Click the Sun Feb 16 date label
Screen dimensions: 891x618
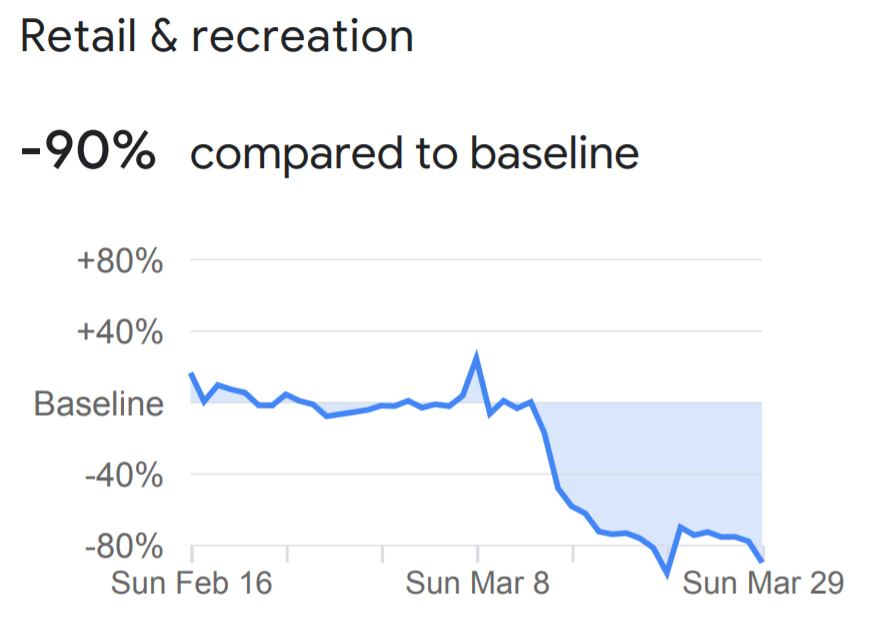pos(191,583)
